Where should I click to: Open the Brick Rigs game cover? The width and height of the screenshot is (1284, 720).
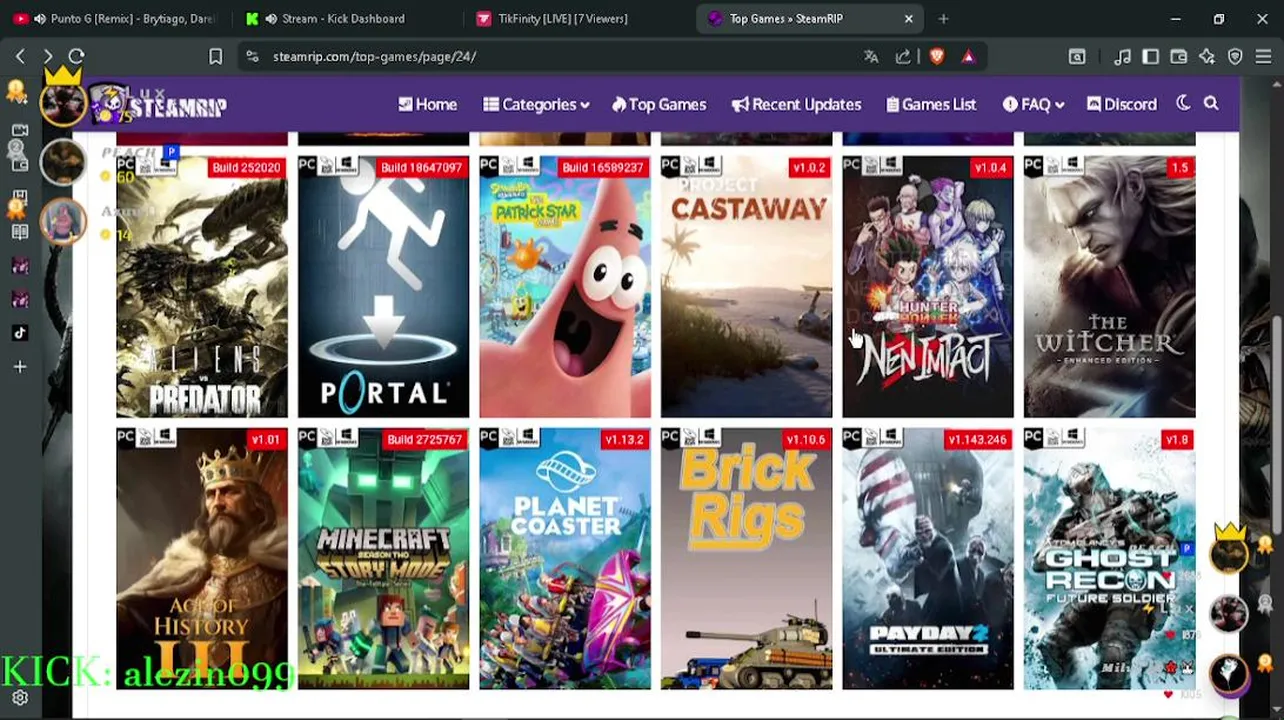746,558
